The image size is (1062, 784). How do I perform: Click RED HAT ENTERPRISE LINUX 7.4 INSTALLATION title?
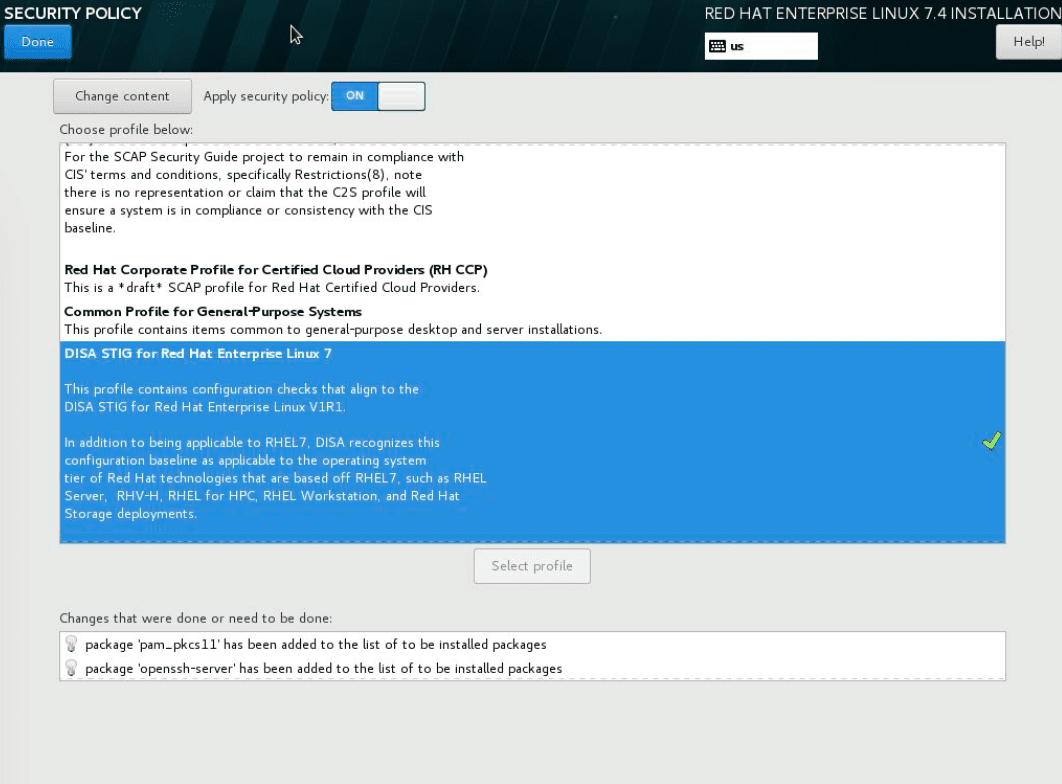click(883, 14)
